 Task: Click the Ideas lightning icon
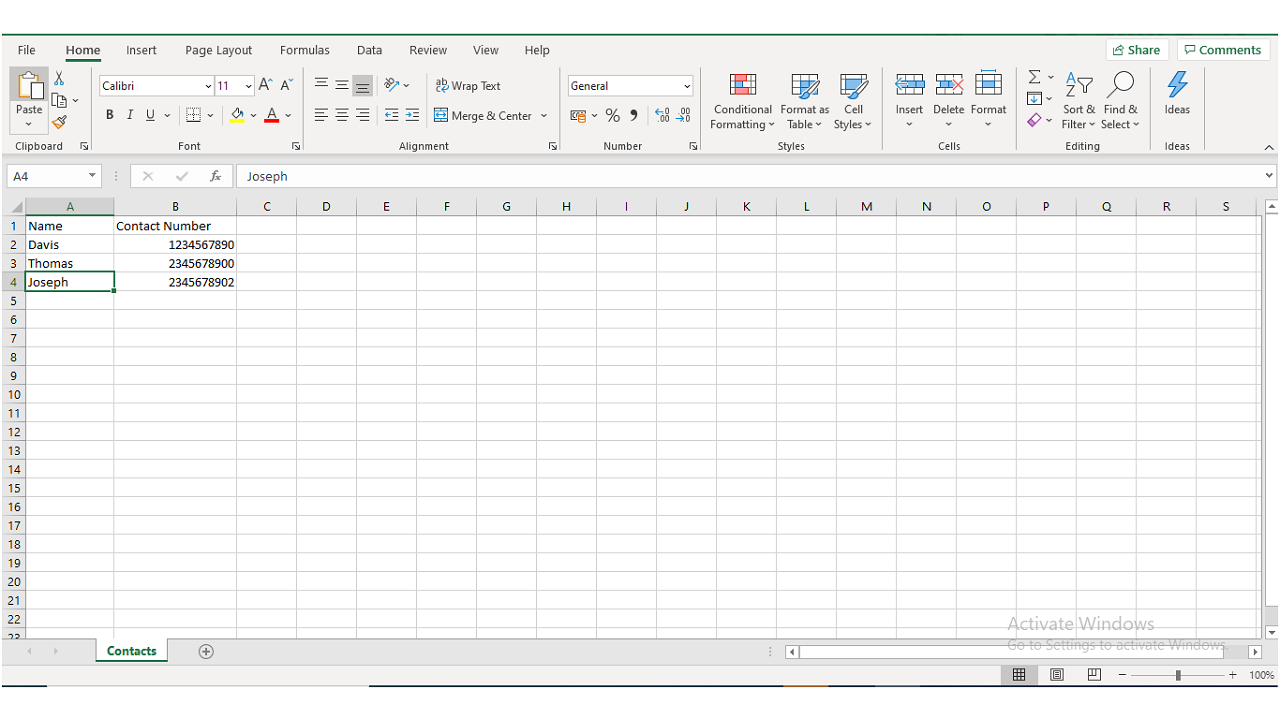[1177, 93]
